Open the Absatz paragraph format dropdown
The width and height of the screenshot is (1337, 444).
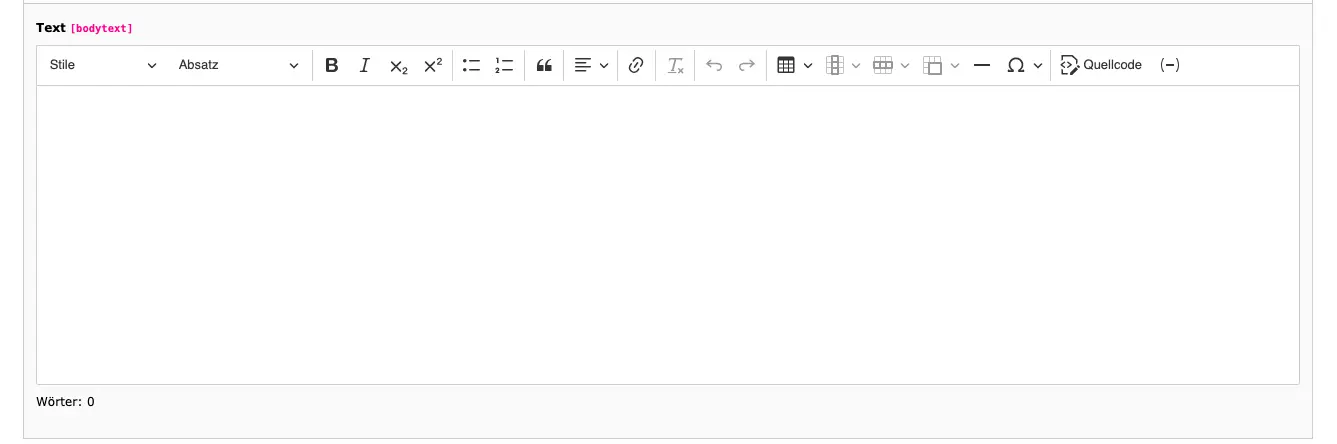pyautogui.click(x=238, y=66)
